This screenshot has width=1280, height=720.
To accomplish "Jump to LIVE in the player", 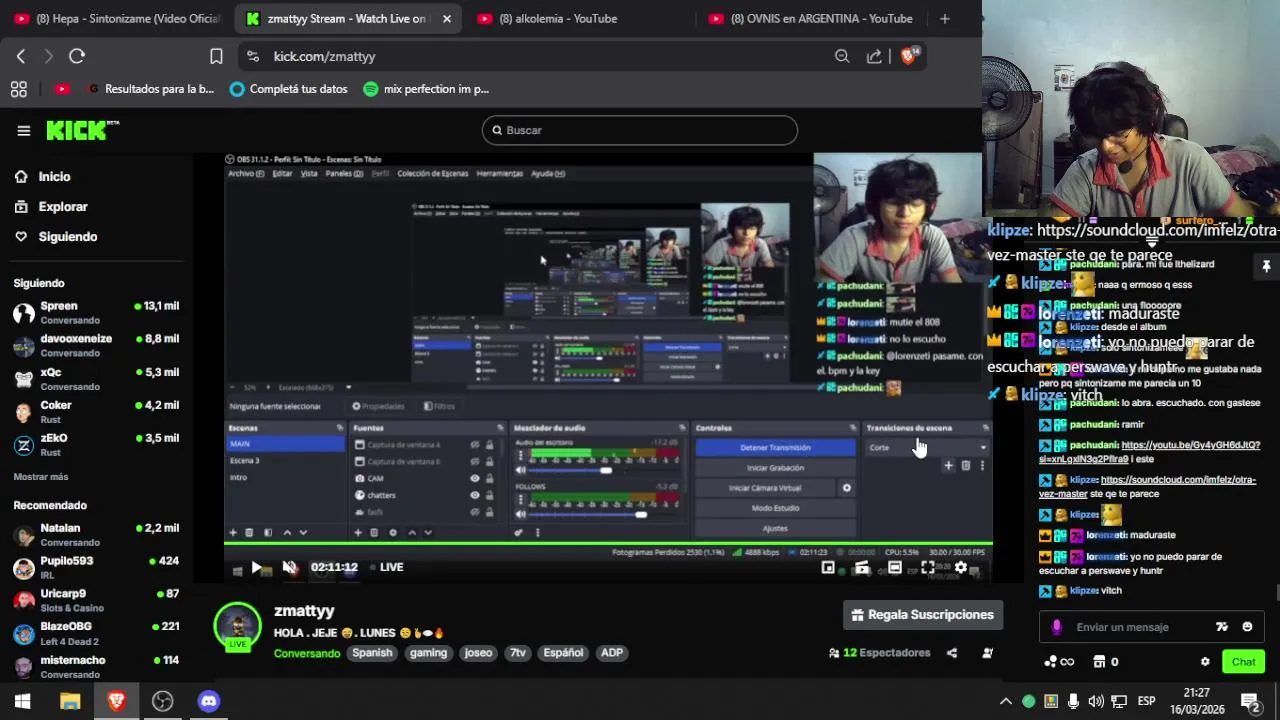I will coord(386,567).
